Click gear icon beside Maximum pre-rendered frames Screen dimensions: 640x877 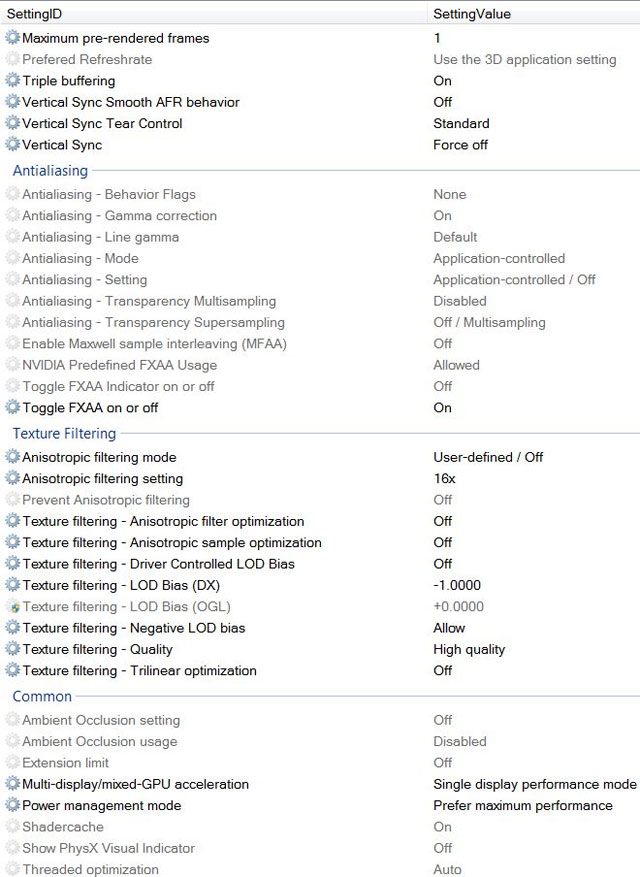pyautogui.click(x=13, y=38)
